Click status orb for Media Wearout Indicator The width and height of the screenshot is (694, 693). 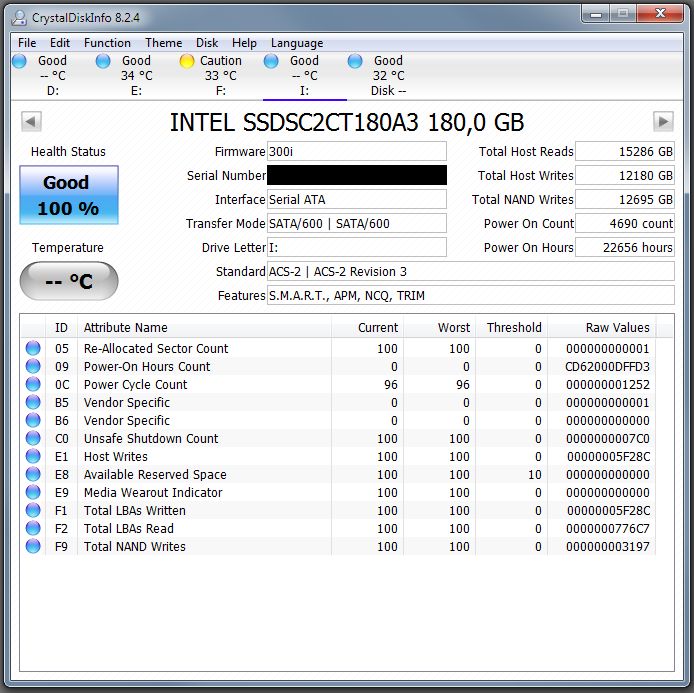coord(33,492)
